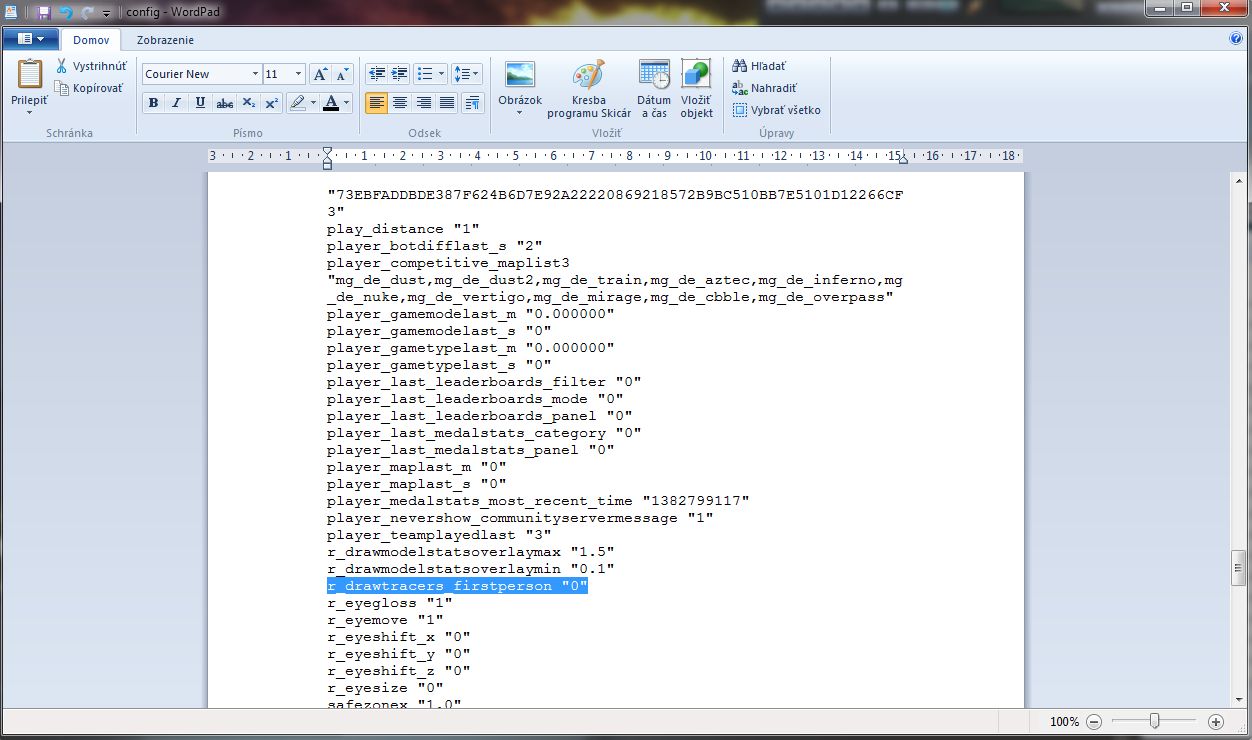Toggle underline formatting
Viewport: 1252px width, 740px height.
[200, 103]
